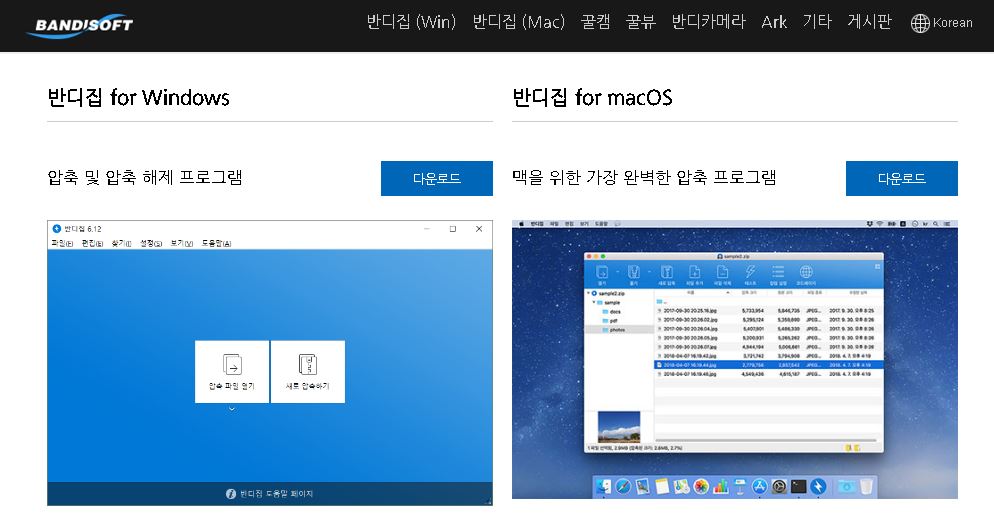Click the horizontal scrollbar in the file list
The width and height of the screenshot is (994, 521).
click(766, 440)
